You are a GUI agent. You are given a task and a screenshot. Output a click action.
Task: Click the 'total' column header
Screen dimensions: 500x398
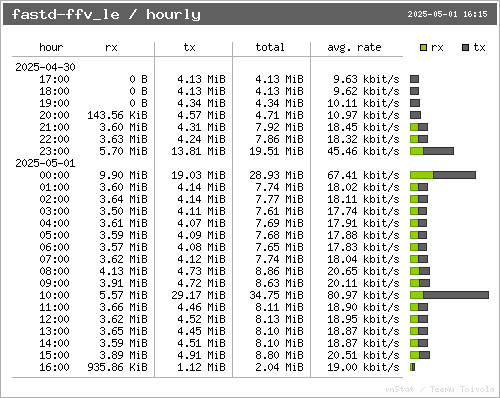[x=270, y=47]
